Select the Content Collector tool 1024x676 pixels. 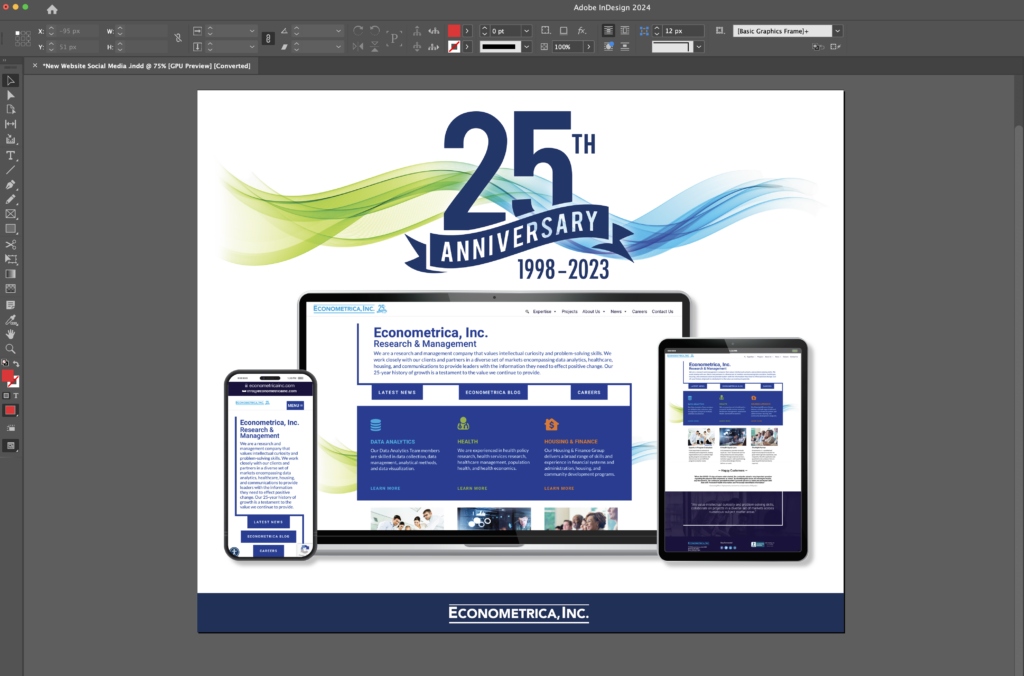[x=10, y=139]
